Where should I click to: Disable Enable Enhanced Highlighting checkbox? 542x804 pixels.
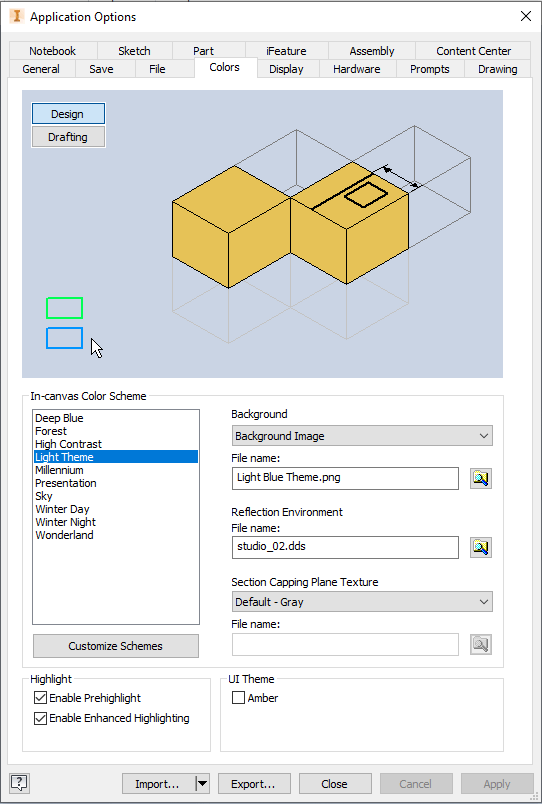(40, 718)
